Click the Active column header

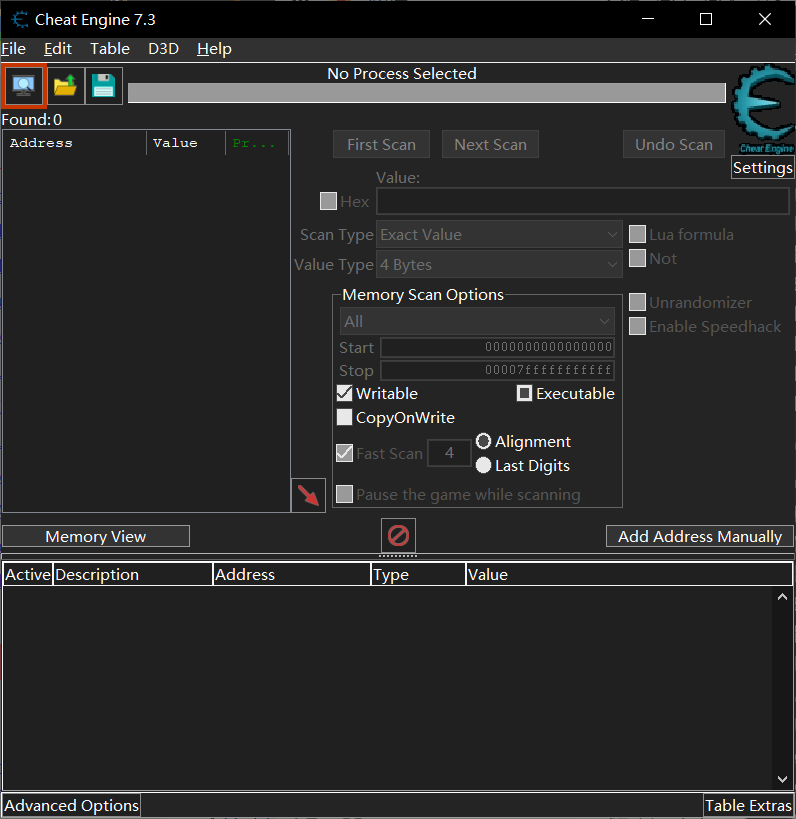pyautogui.click(x=28, y=575)
